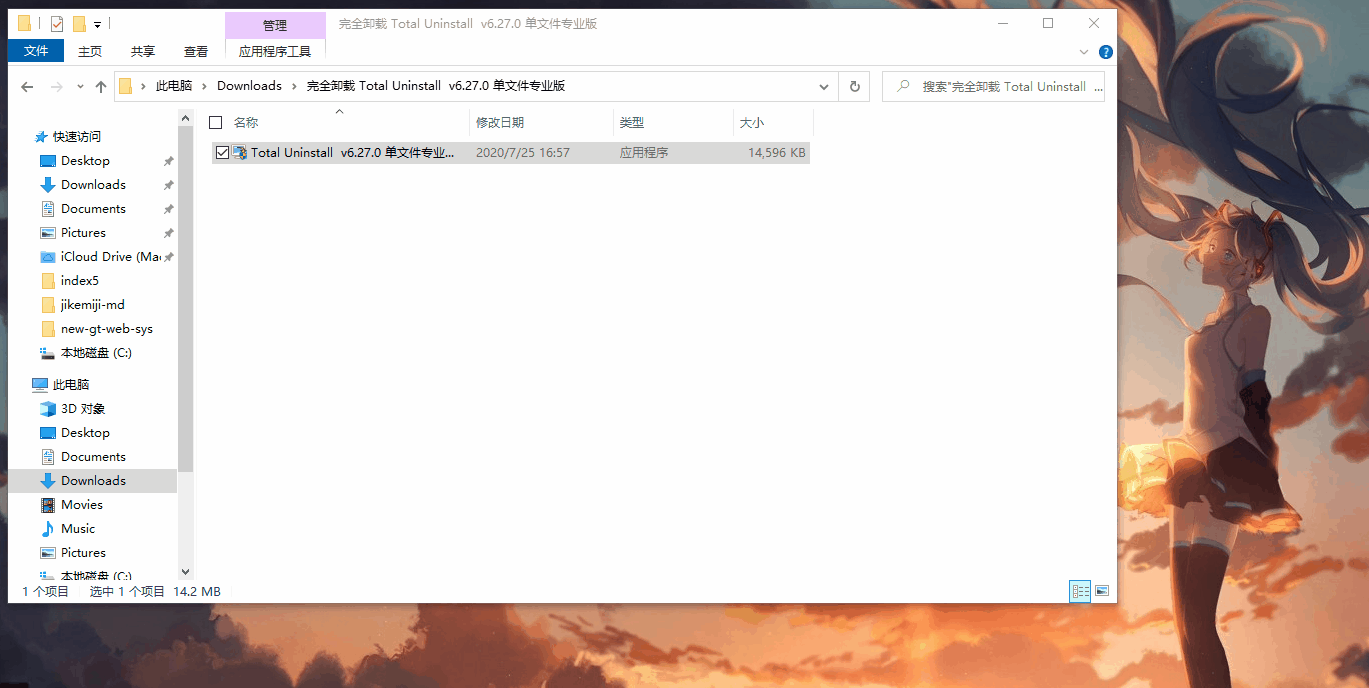Click the Movies film icon in sidebar
1369x688 pixels.
tap(47, 505)
